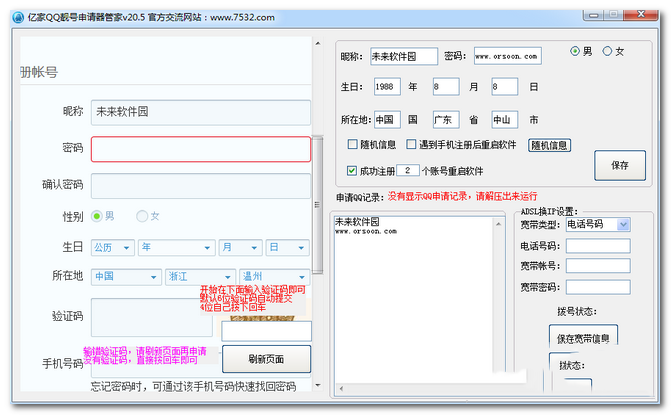Click the country field showing 中国 at right
Image resolution: width=671 pixels, height=415 pixels.
387,119
